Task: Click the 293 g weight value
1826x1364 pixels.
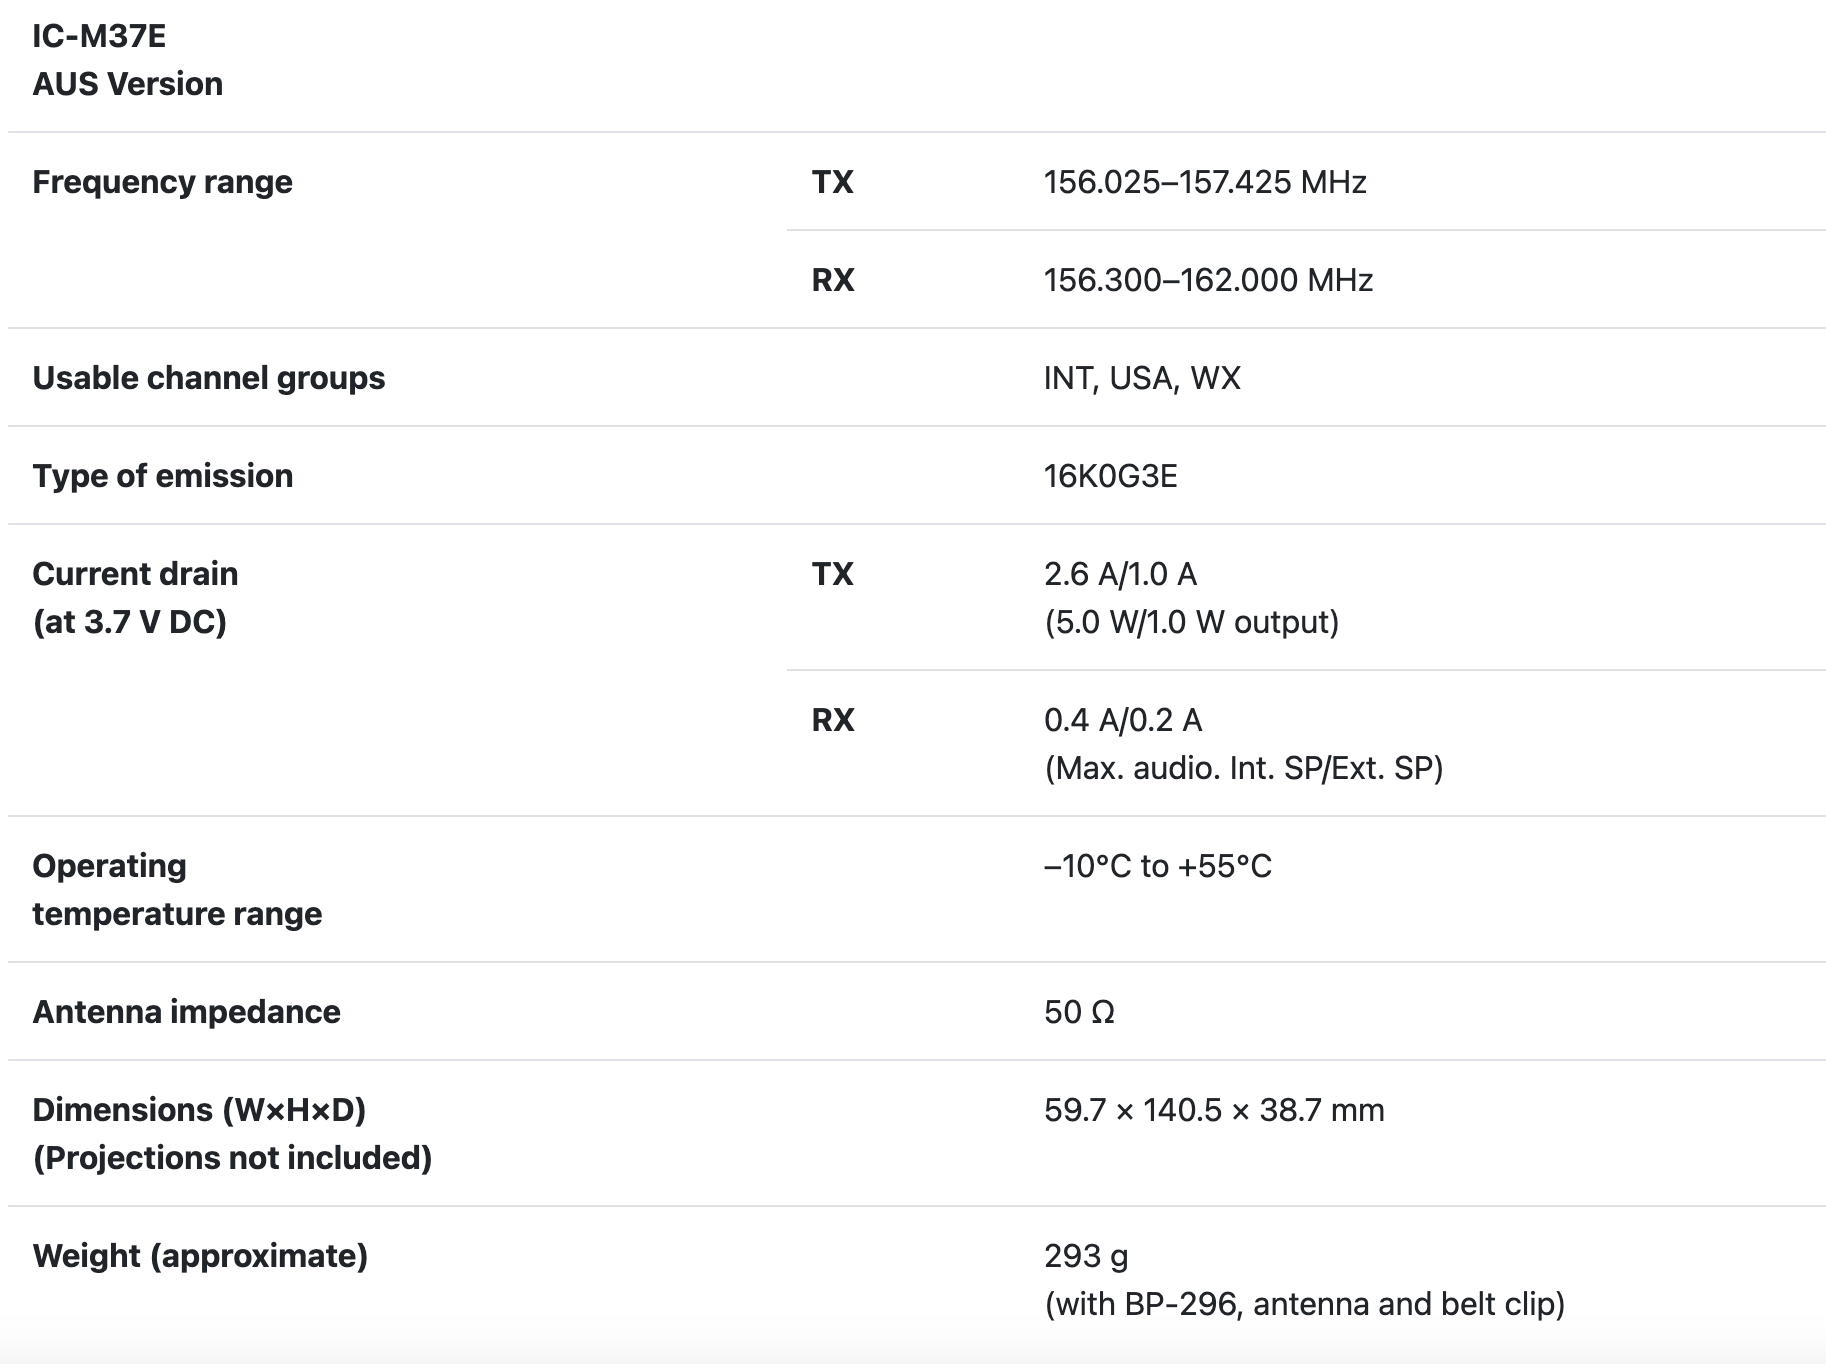Action: coord(1085,1256)
